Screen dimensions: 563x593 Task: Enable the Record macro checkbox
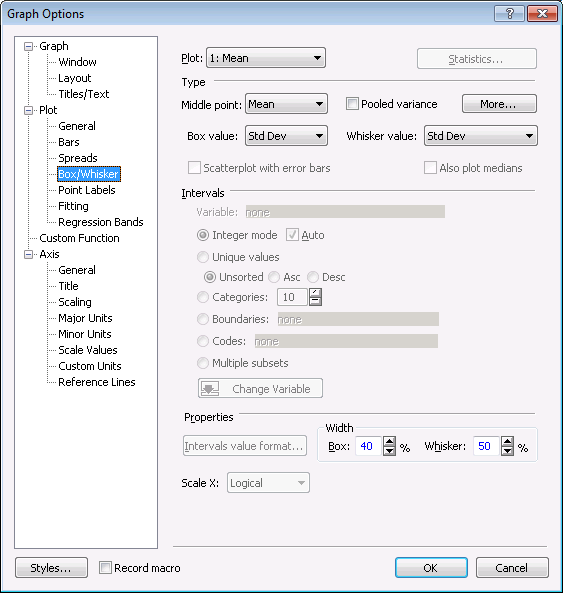(x=105, y=568)
